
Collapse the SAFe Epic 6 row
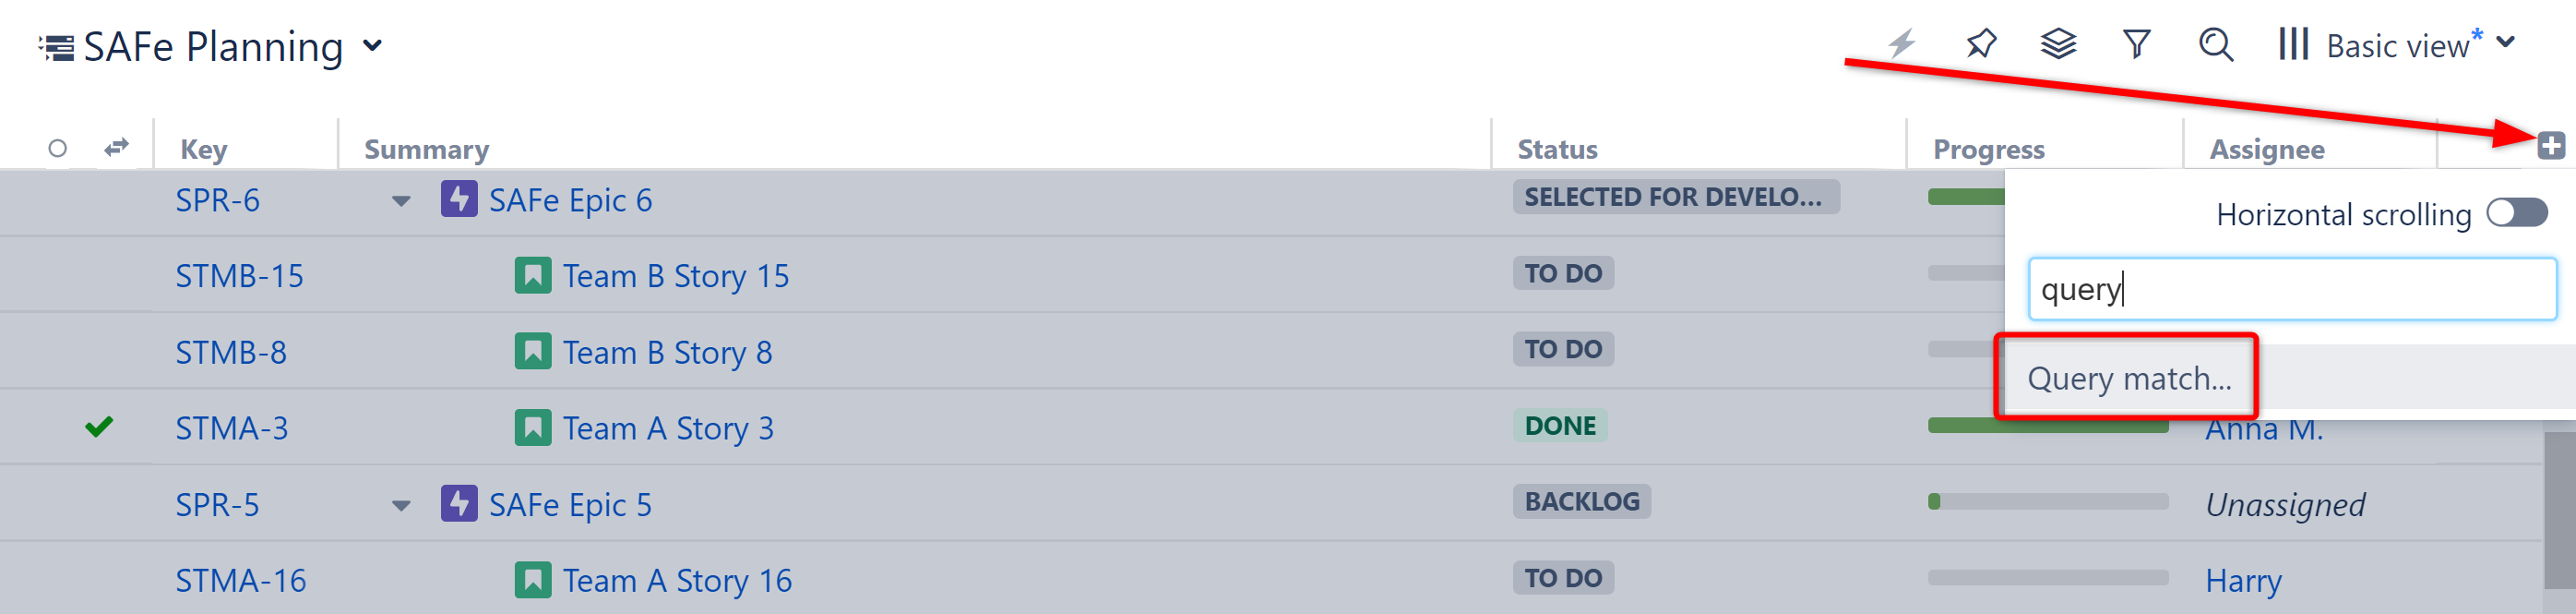click(401, 201)
